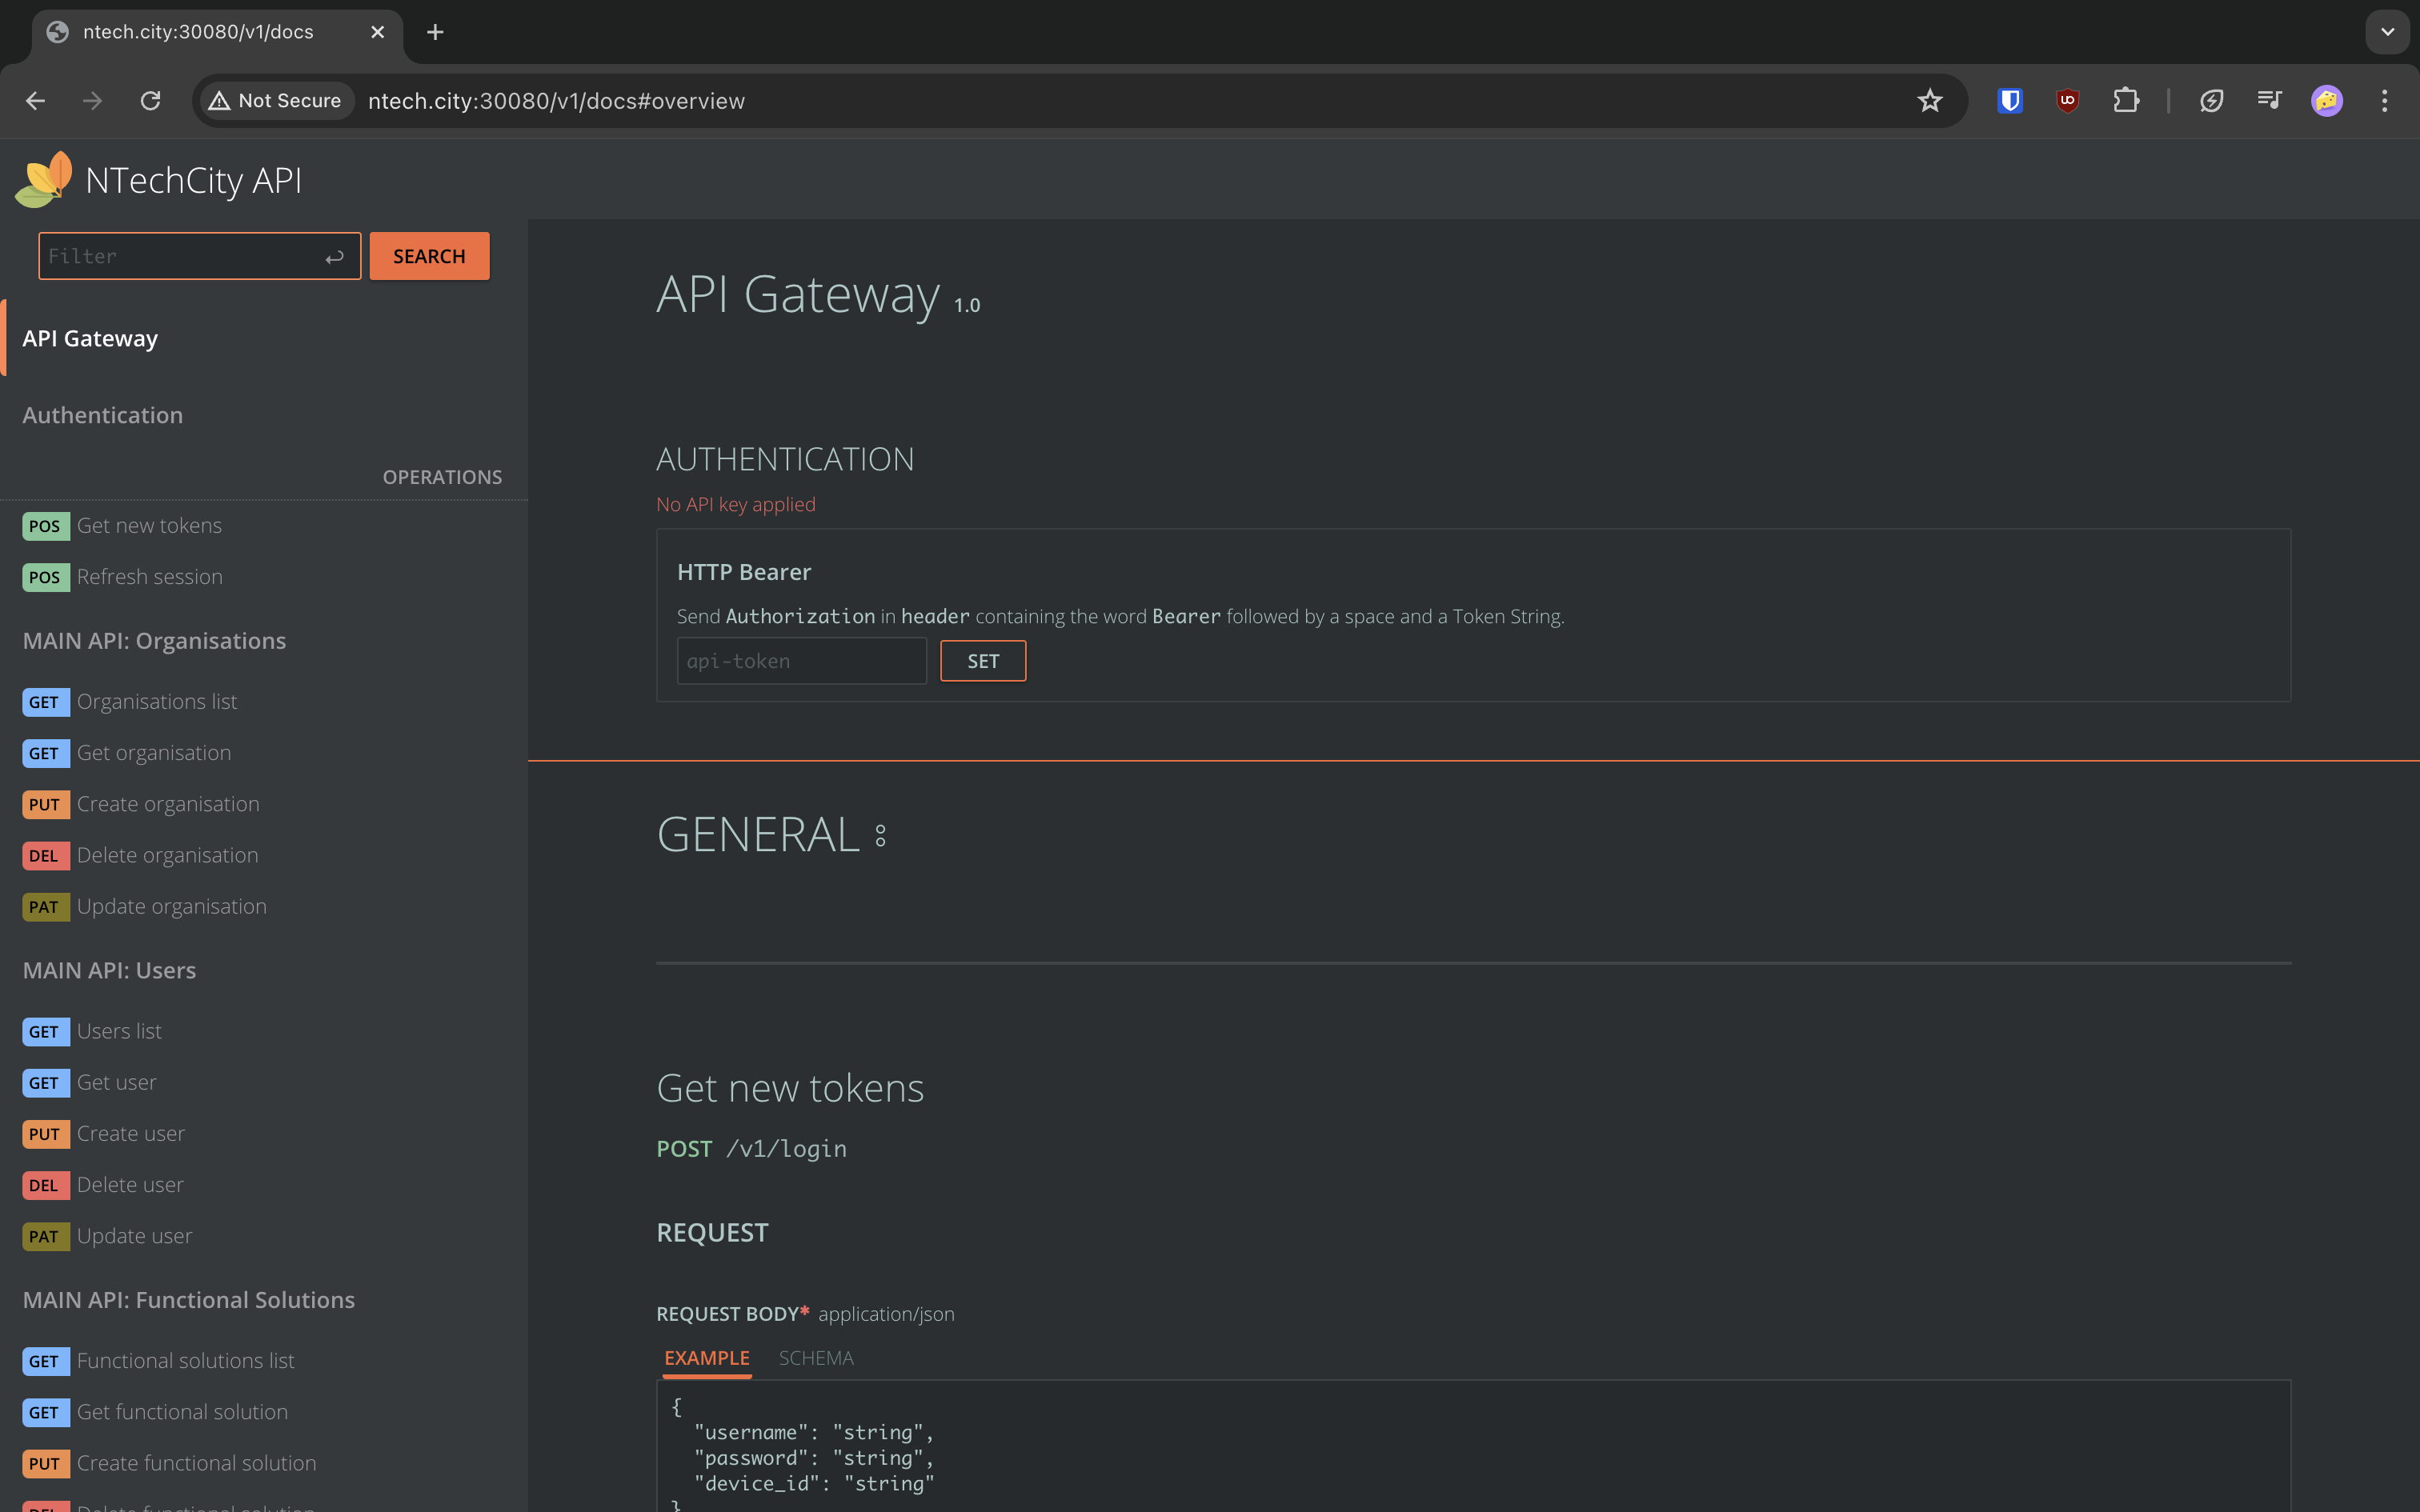
Task: Open the Delete organisation operation
Action: tap(167, 855)
